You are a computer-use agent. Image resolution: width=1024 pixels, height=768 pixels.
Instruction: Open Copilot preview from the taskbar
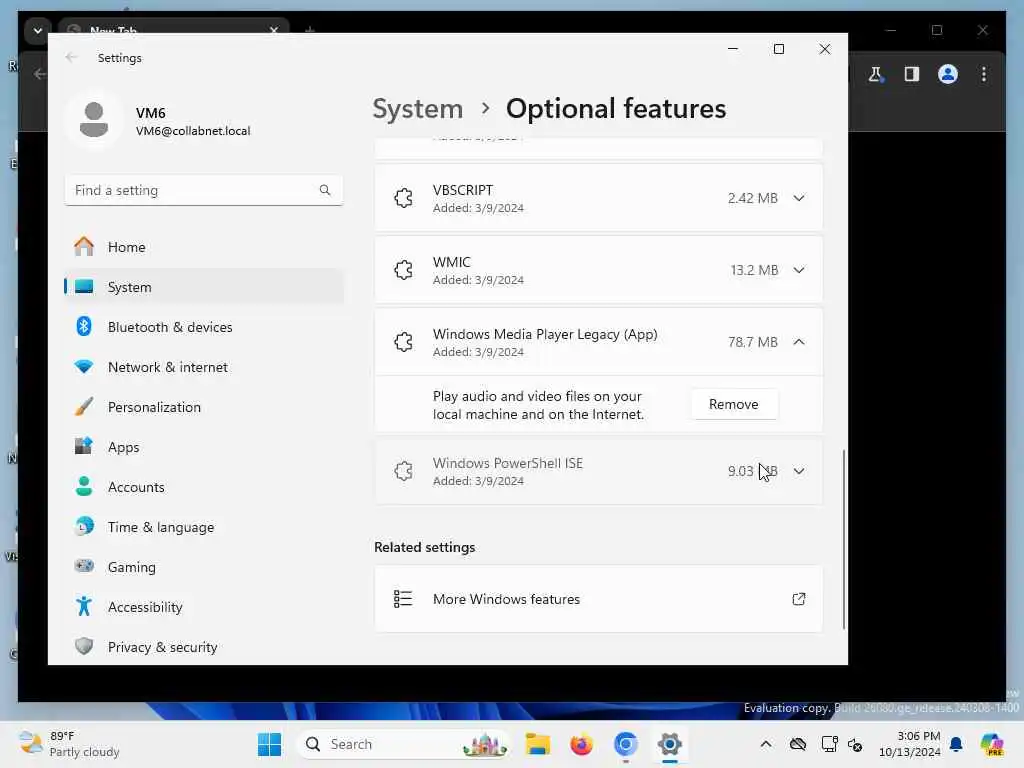(992, 744)
